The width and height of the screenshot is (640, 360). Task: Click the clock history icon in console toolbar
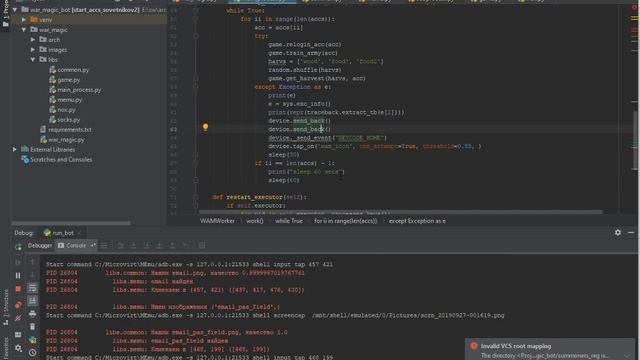(33, 353)
